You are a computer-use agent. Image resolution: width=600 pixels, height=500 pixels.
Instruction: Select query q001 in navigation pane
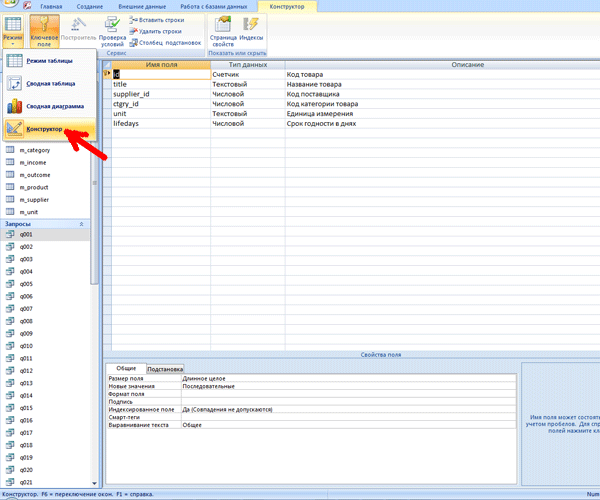coord(26,234)
